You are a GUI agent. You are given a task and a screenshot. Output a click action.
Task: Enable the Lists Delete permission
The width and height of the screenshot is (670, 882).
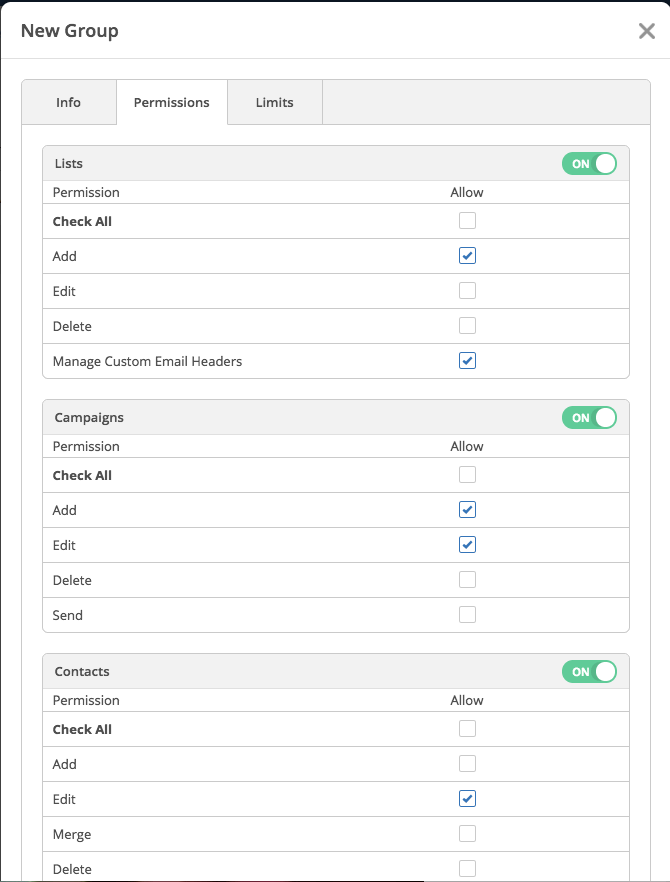point(467,326)
